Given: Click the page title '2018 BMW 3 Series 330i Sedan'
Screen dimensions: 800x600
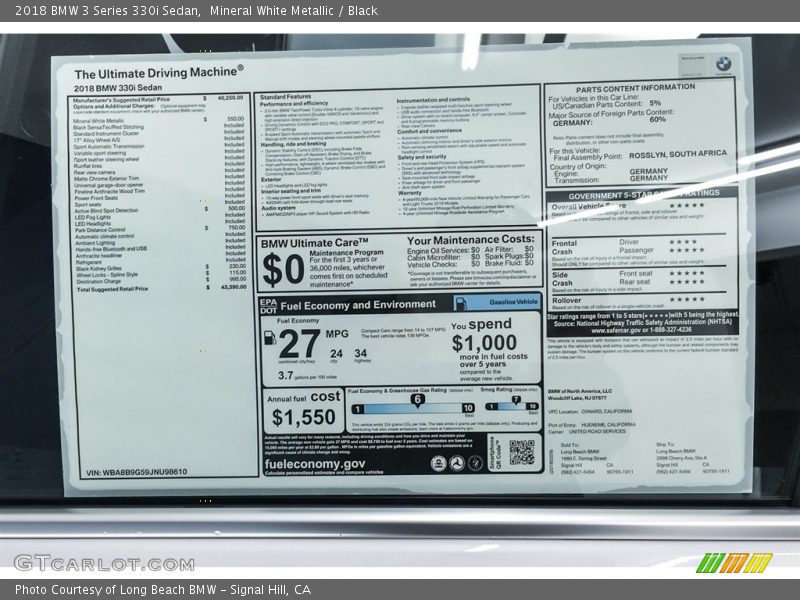Looking at the screenshot, I should click(107, 11).
